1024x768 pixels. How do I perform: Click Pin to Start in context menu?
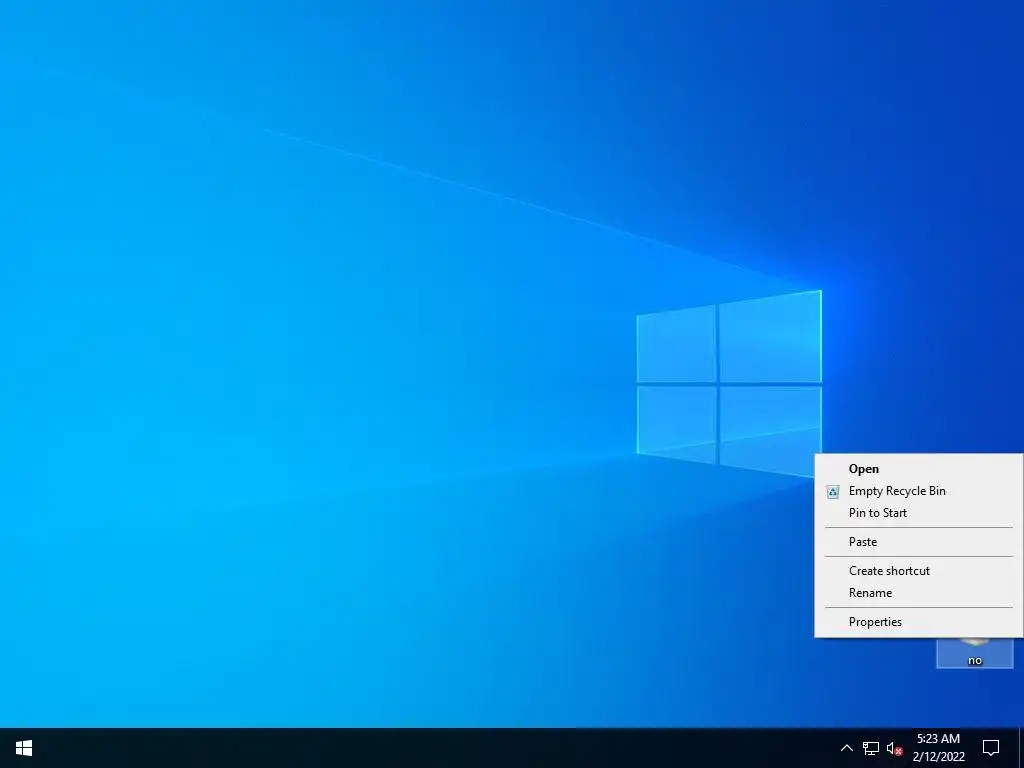[918, 513]
